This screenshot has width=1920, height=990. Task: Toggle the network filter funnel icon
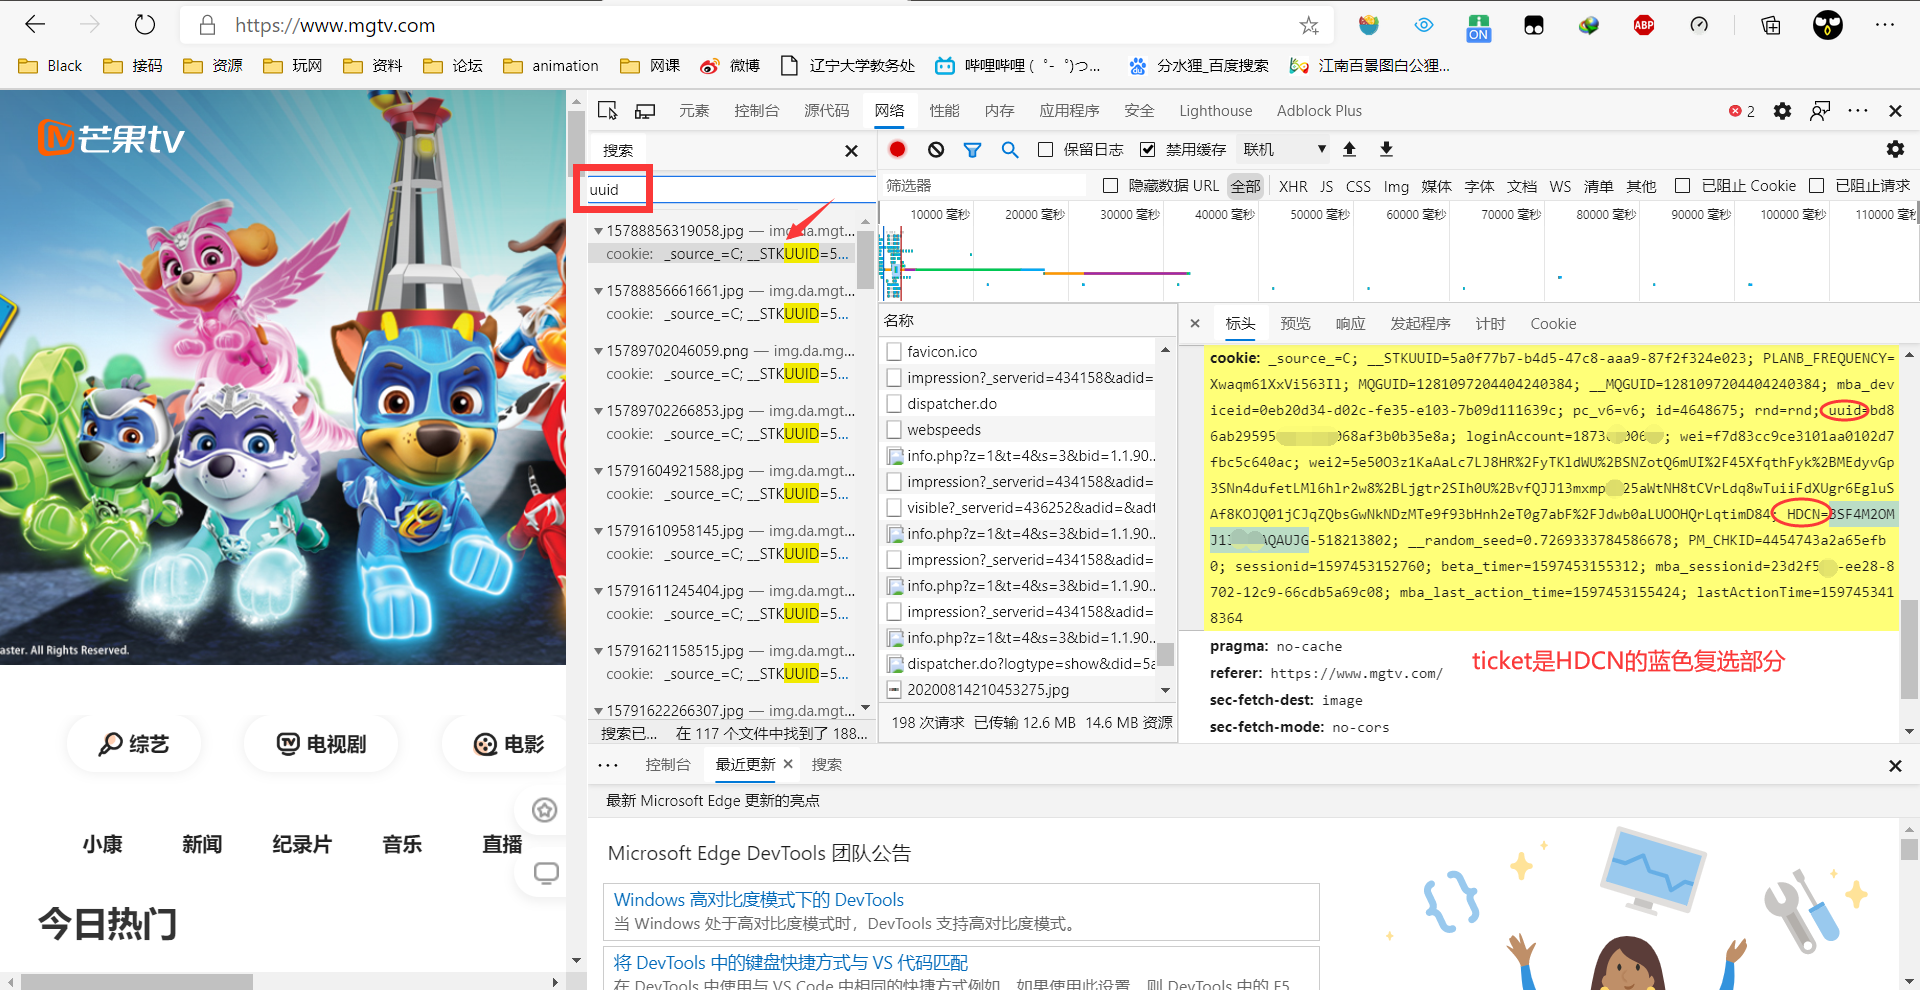[972, 150]
